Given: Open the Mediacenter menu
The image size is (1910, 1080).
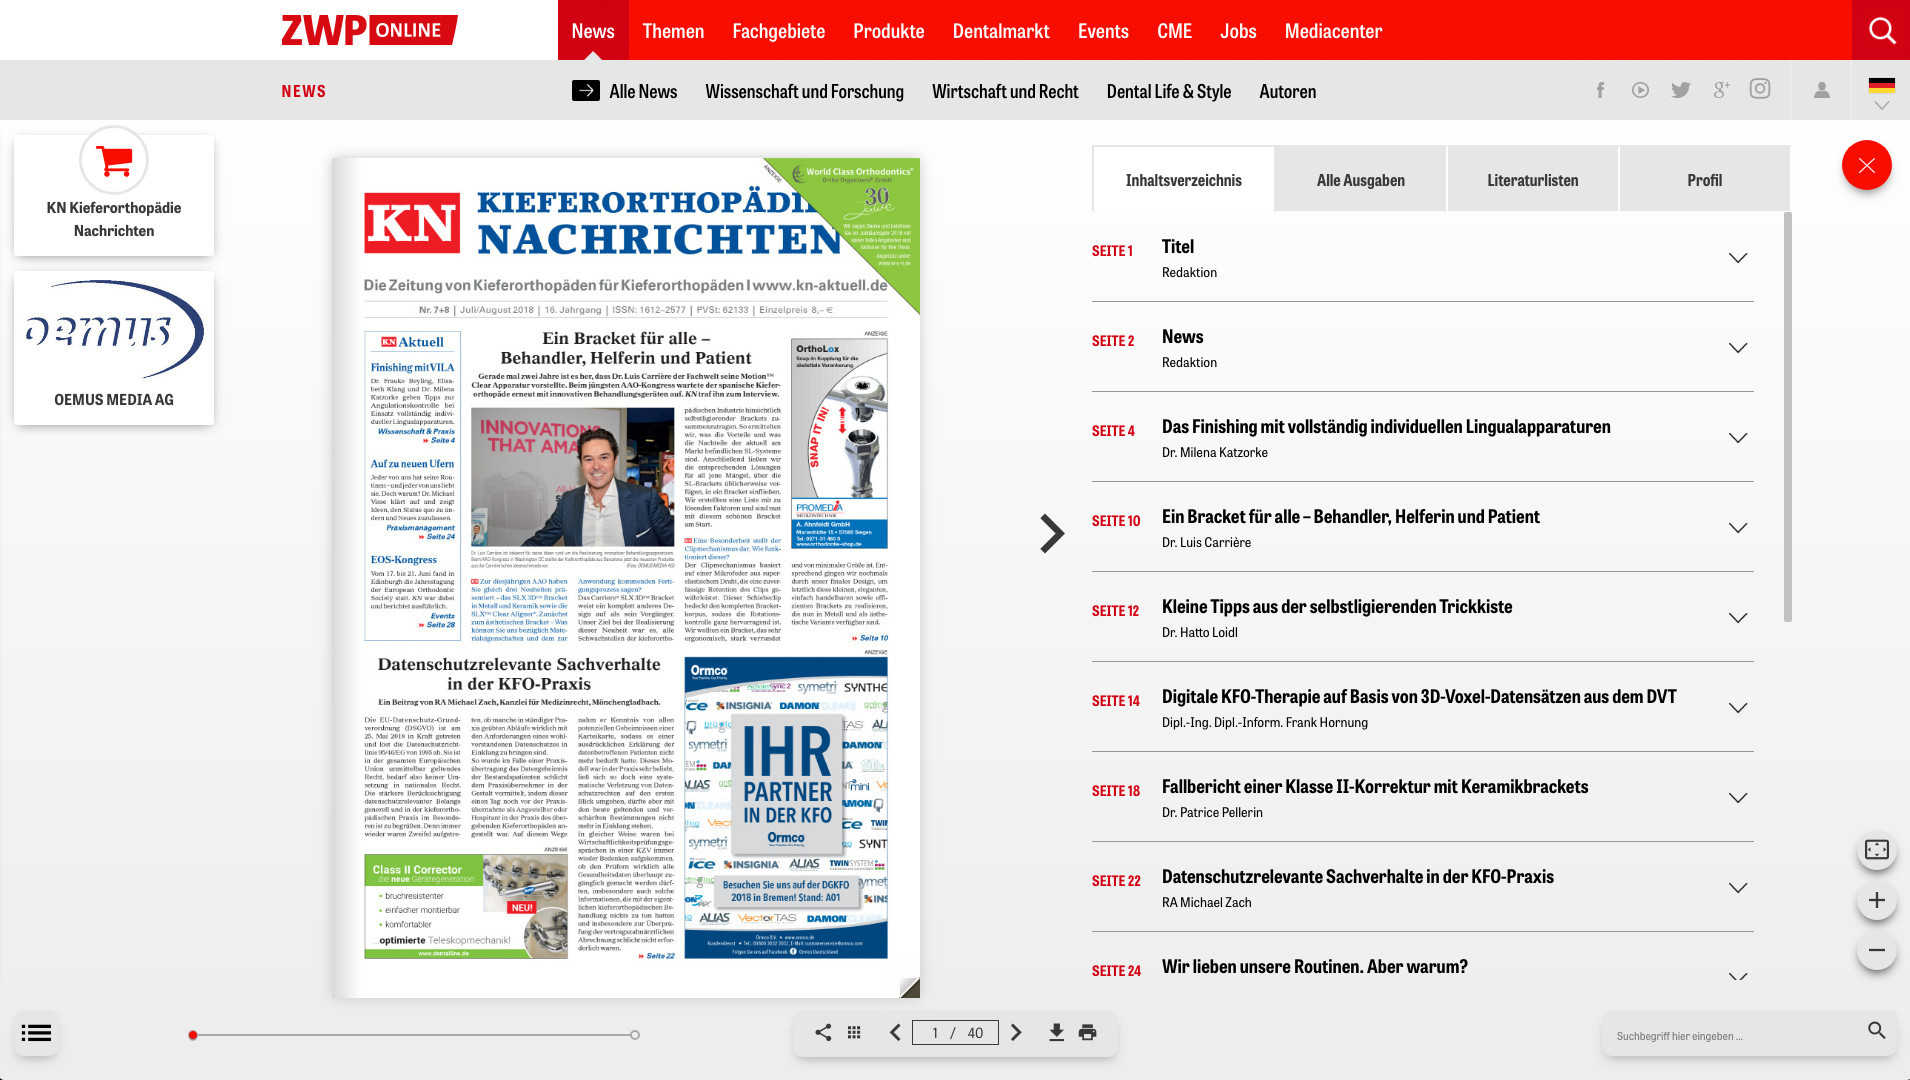Looking at the screenshot, I should click(x=1333, y=30).
